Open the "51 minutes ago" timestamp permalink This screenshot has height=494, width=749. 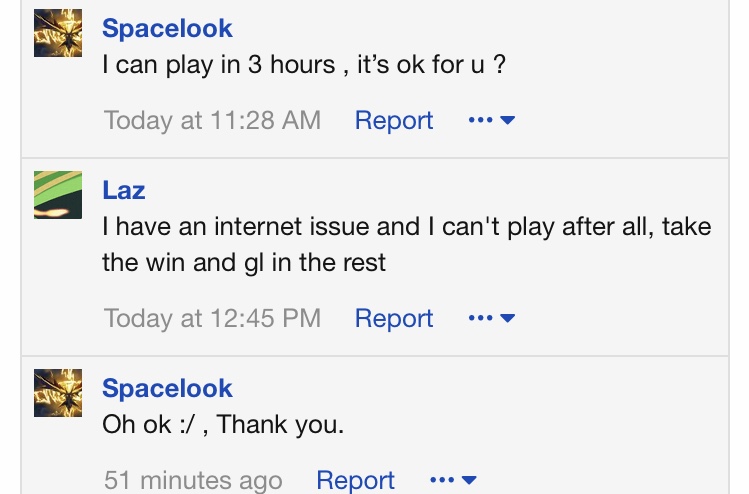[193, 480]
